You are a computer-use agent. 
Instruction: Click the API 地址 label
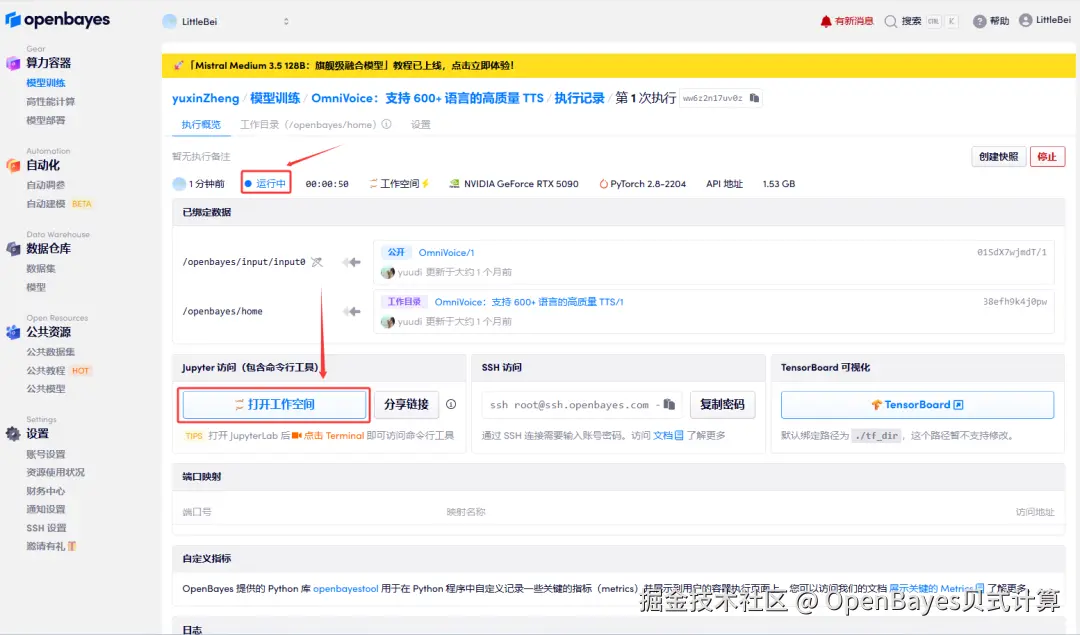pos(724,184)
